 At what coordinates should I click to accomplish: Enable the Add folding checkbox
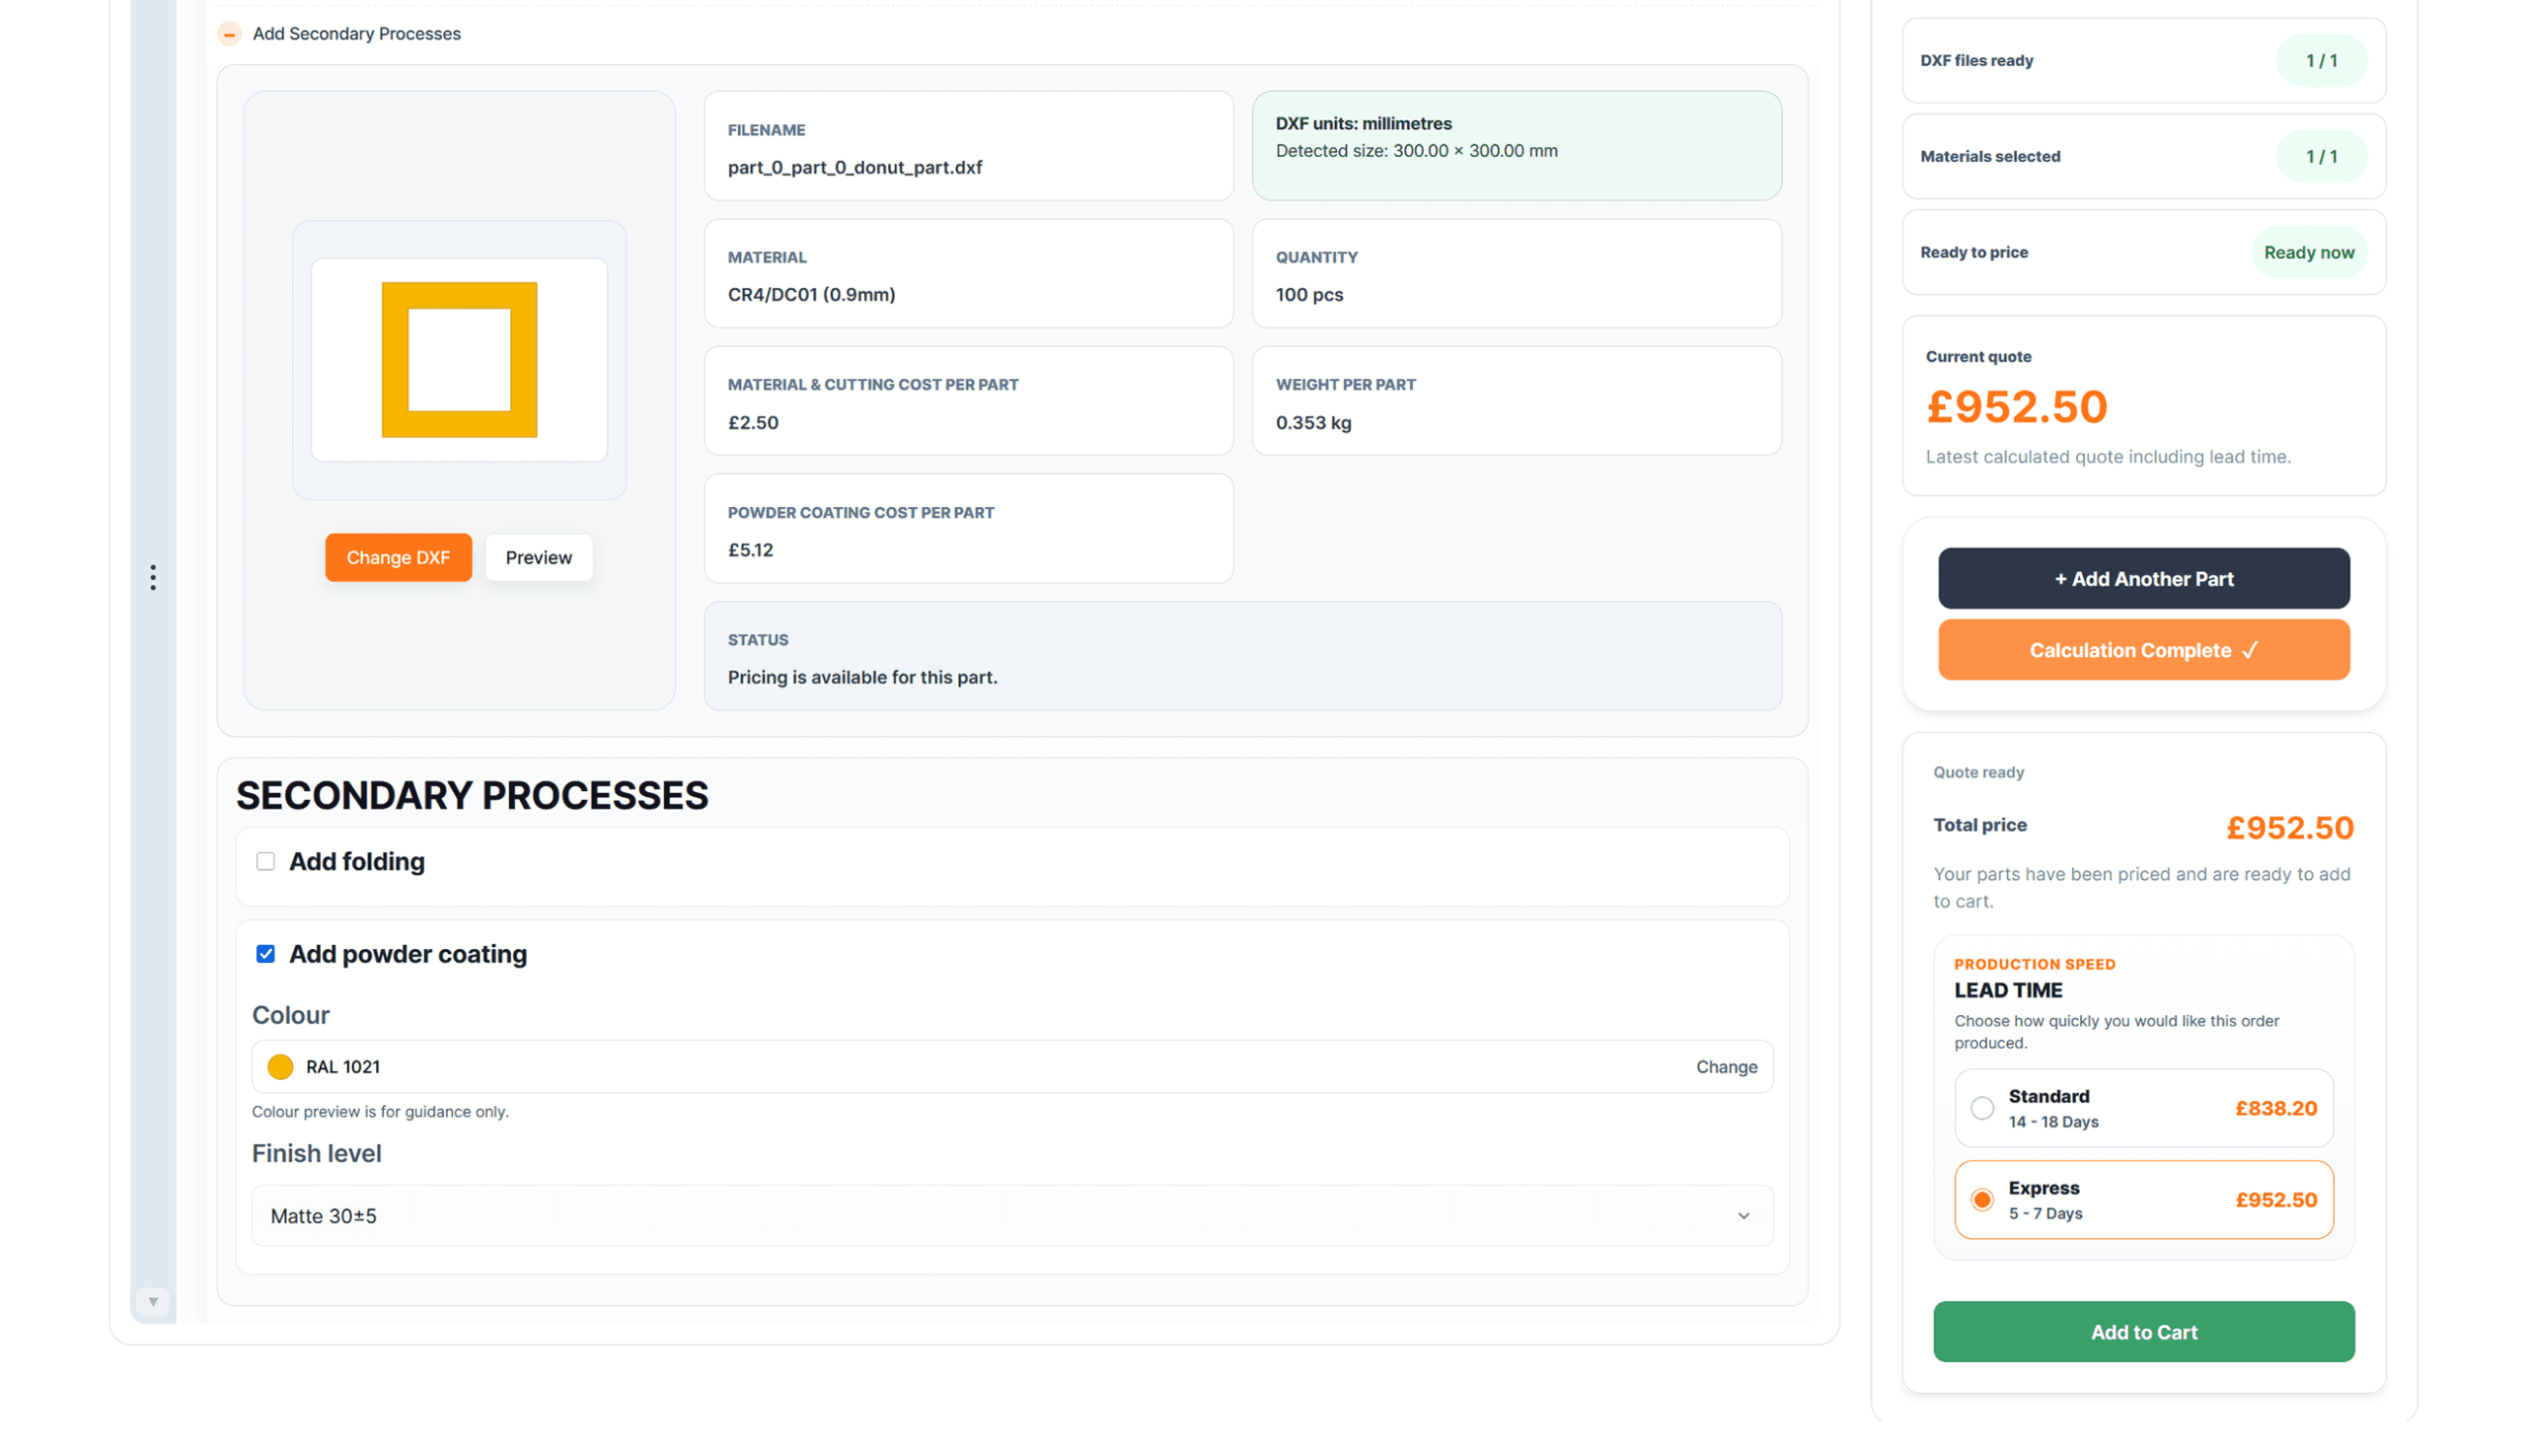(x=265, y=861)
